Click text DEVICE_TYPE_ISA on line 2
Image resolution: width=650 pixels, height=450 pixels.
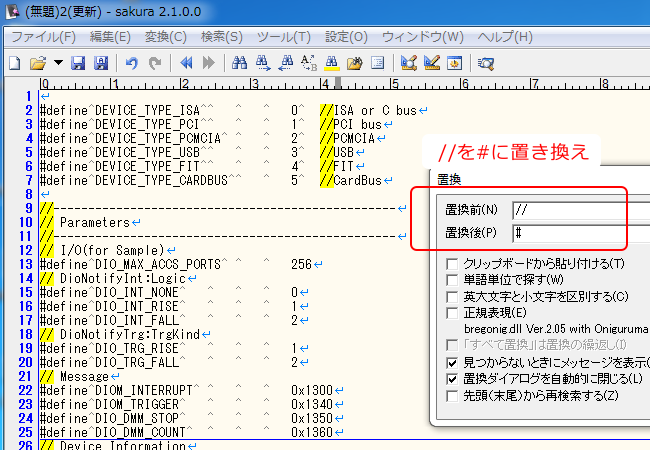pyautogui.click(x=147, y=111)
